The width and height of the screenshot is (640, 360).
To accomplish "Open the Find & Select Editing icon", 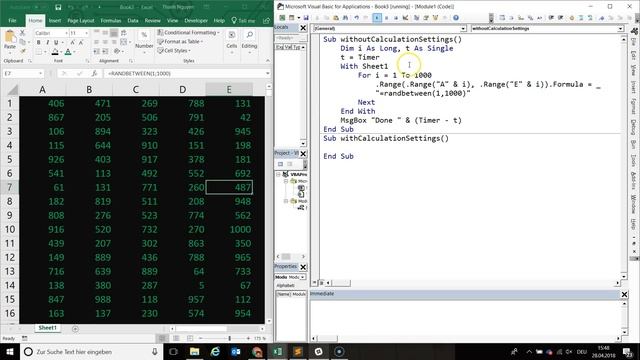I will (249, 36).
